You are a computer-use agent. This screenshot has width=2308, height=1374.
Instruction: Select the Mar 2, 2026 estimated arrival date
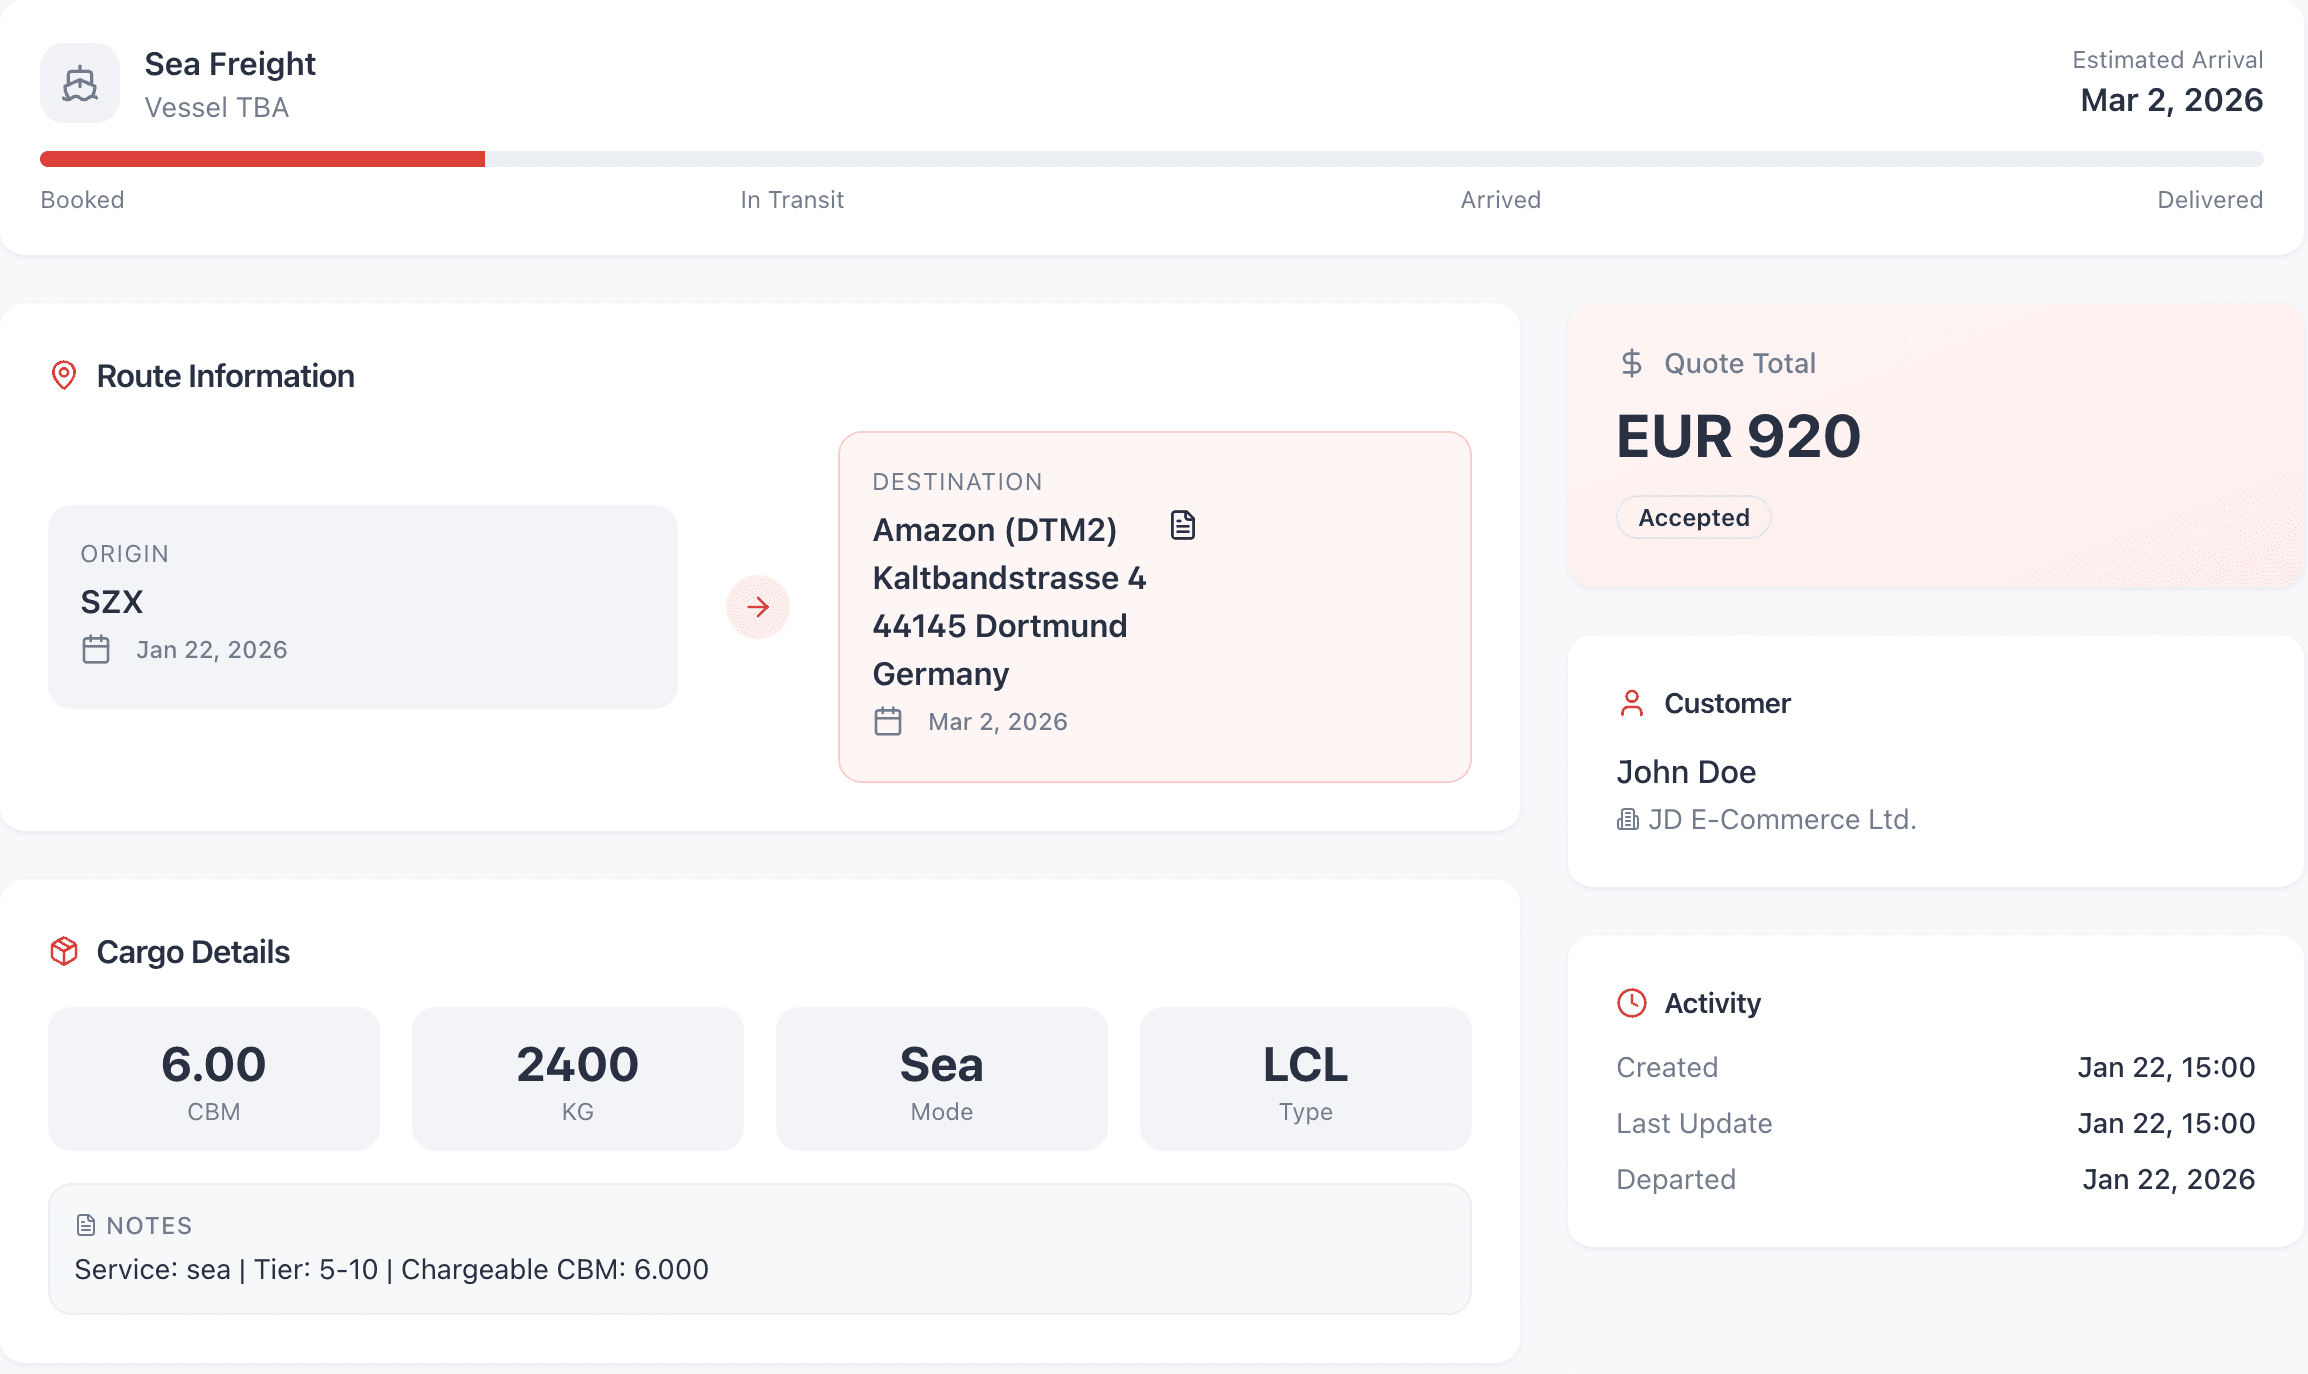pos(2171,99)
